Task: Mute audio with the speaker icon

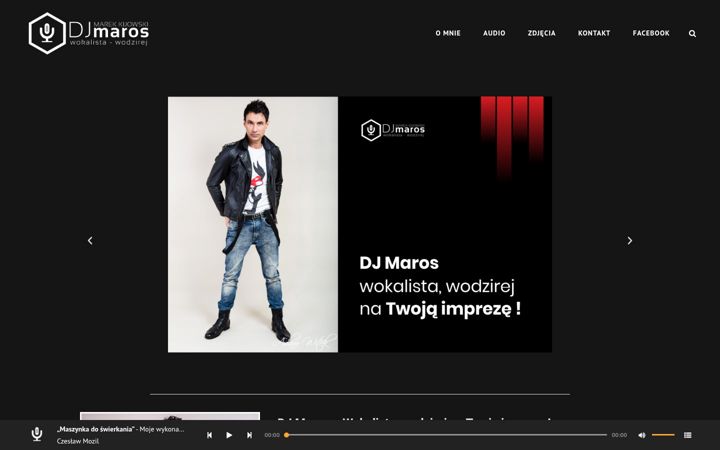Action: click(642, 435)
